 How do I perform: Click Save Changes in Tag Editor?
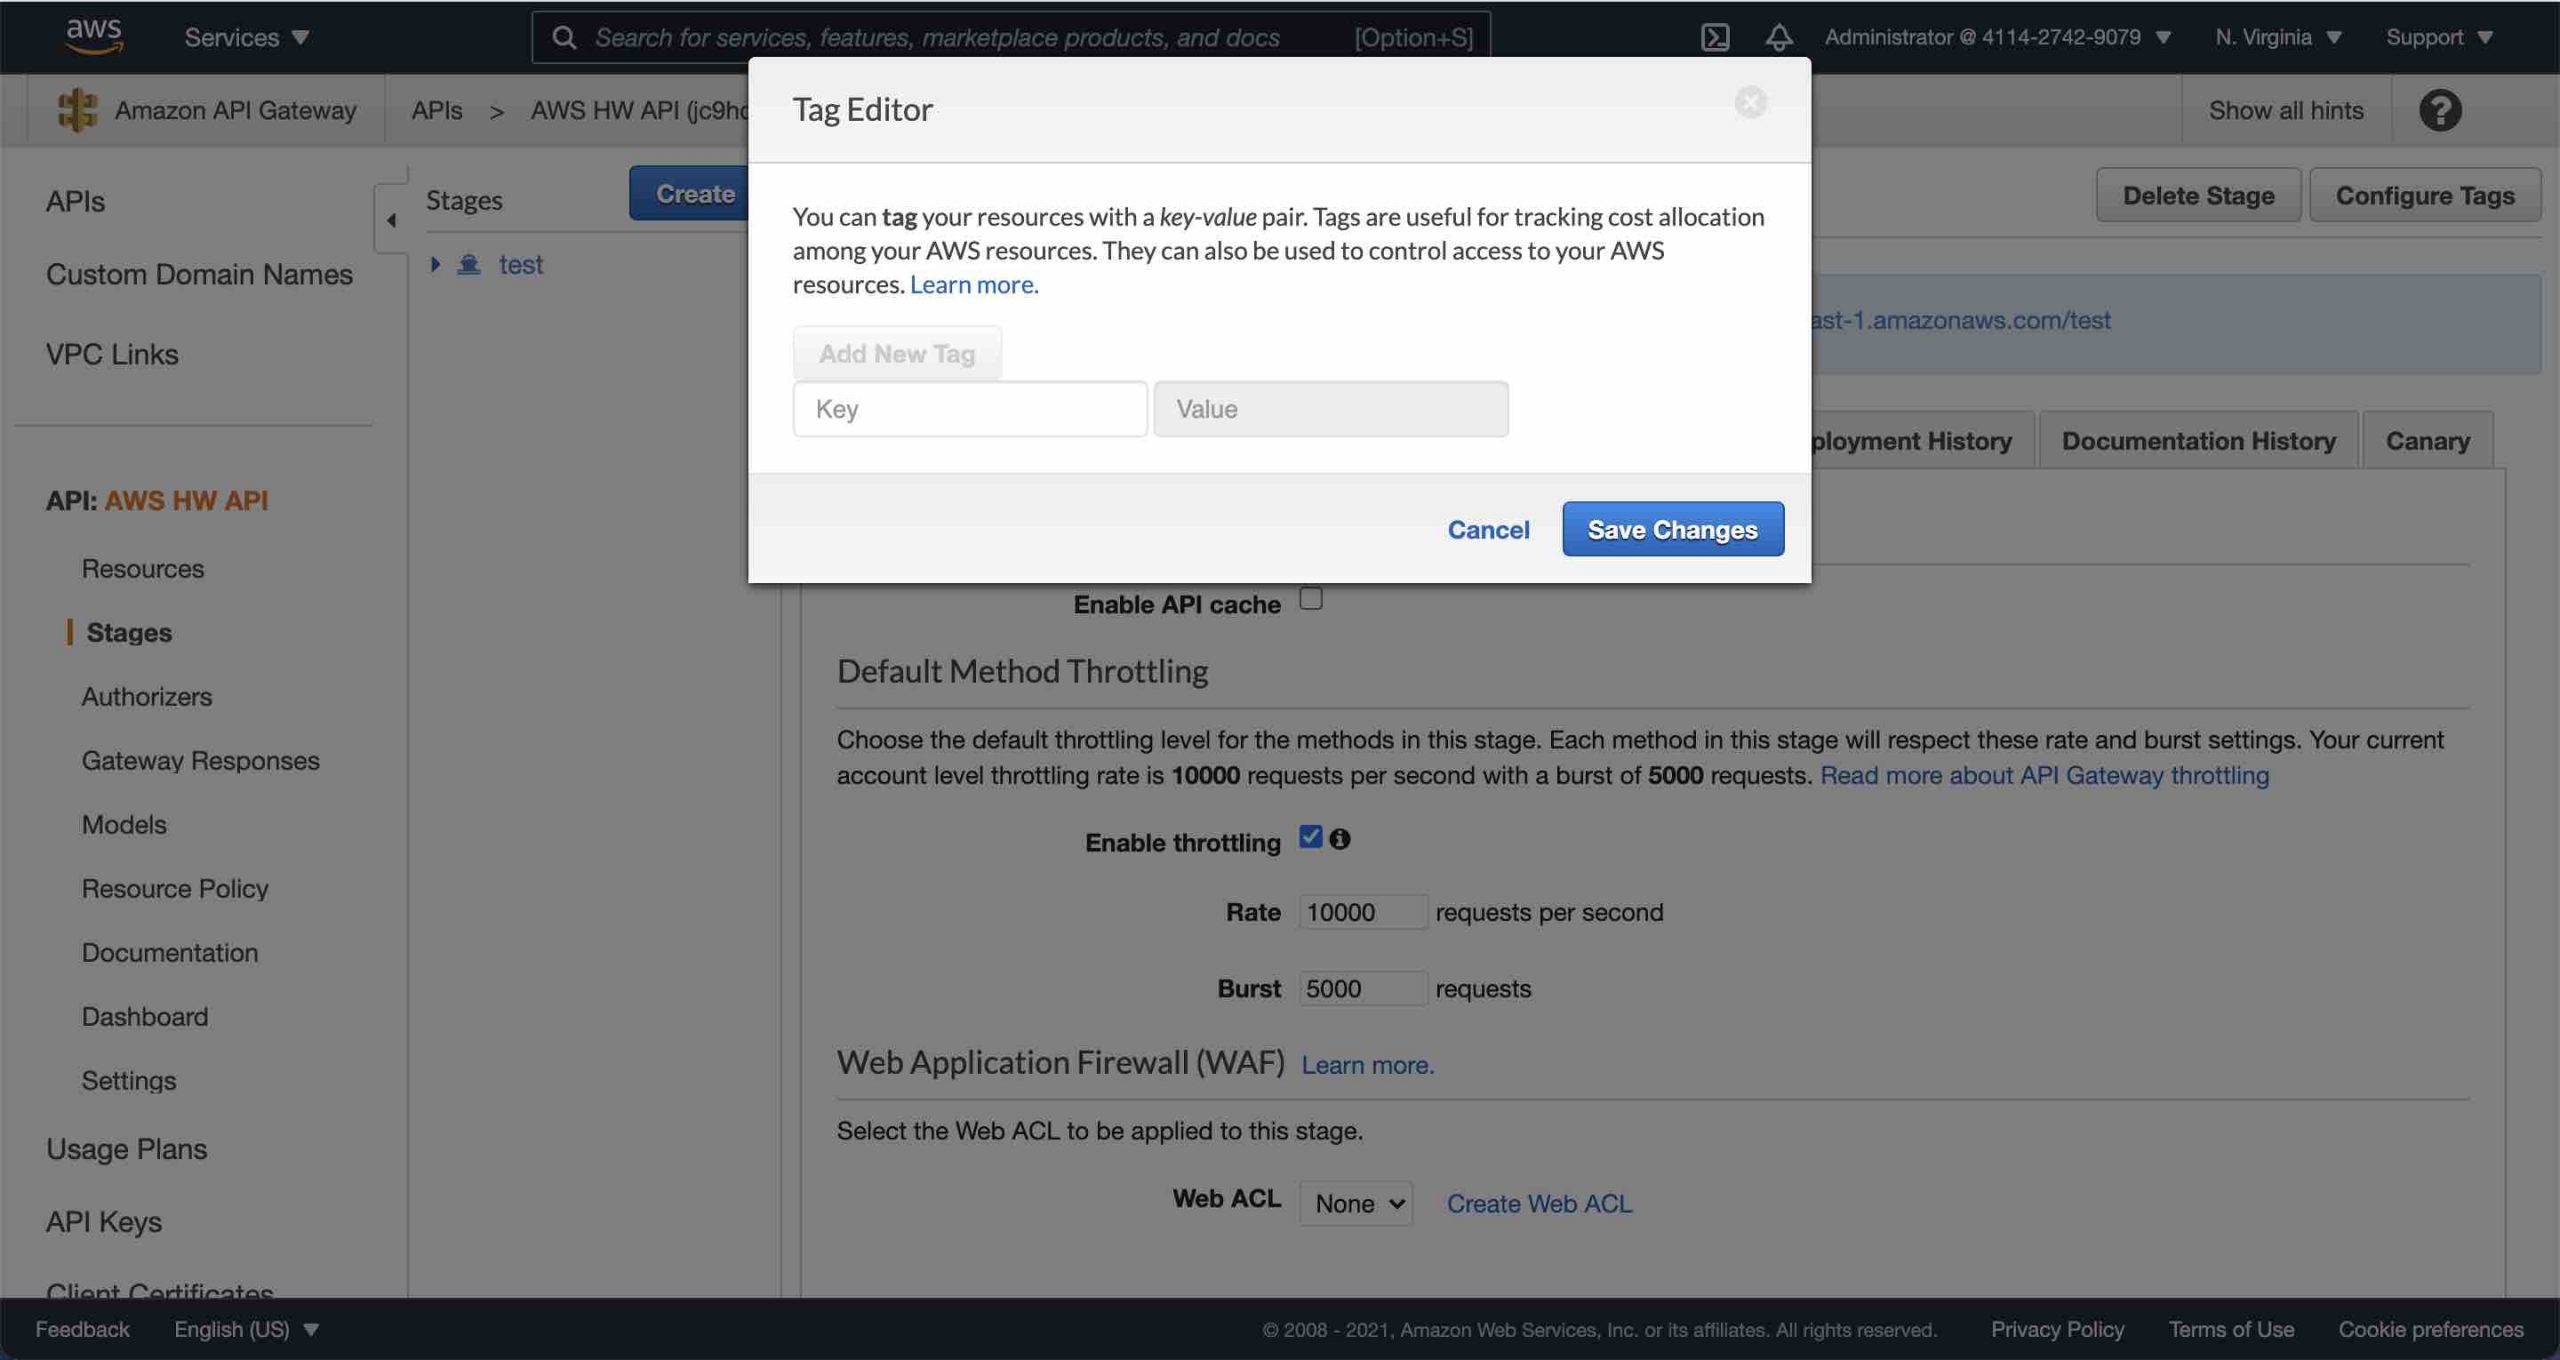coord(1673,529)
